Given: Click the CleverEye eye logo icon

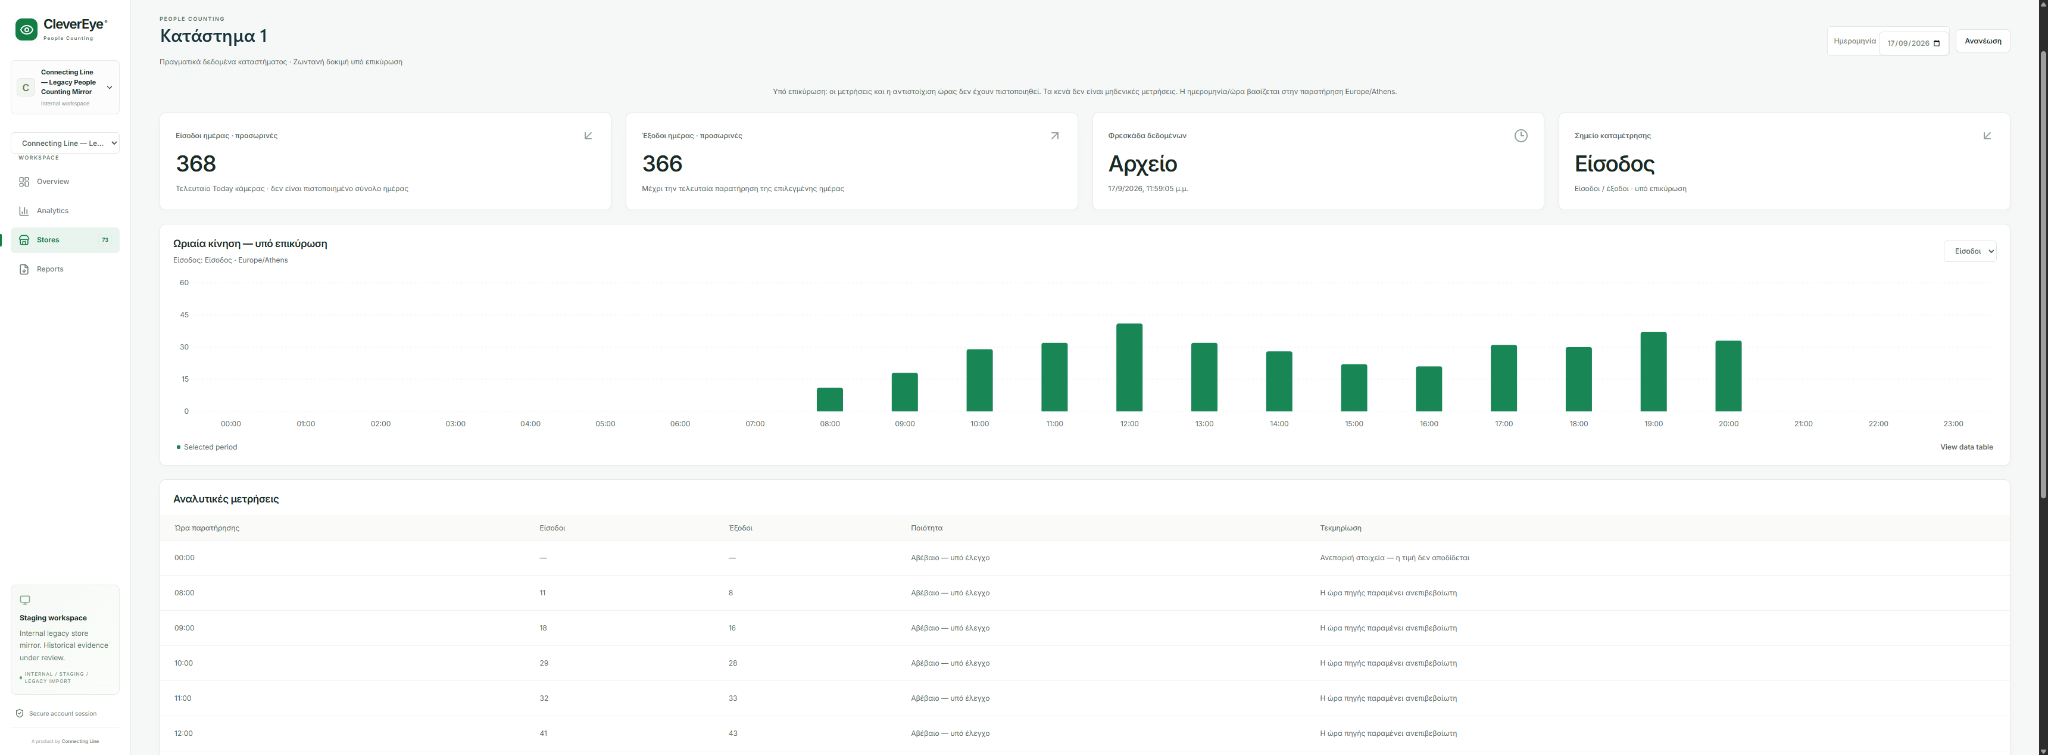Looking at the screenshot, I should pyautogui.click(x=26, y=30).
